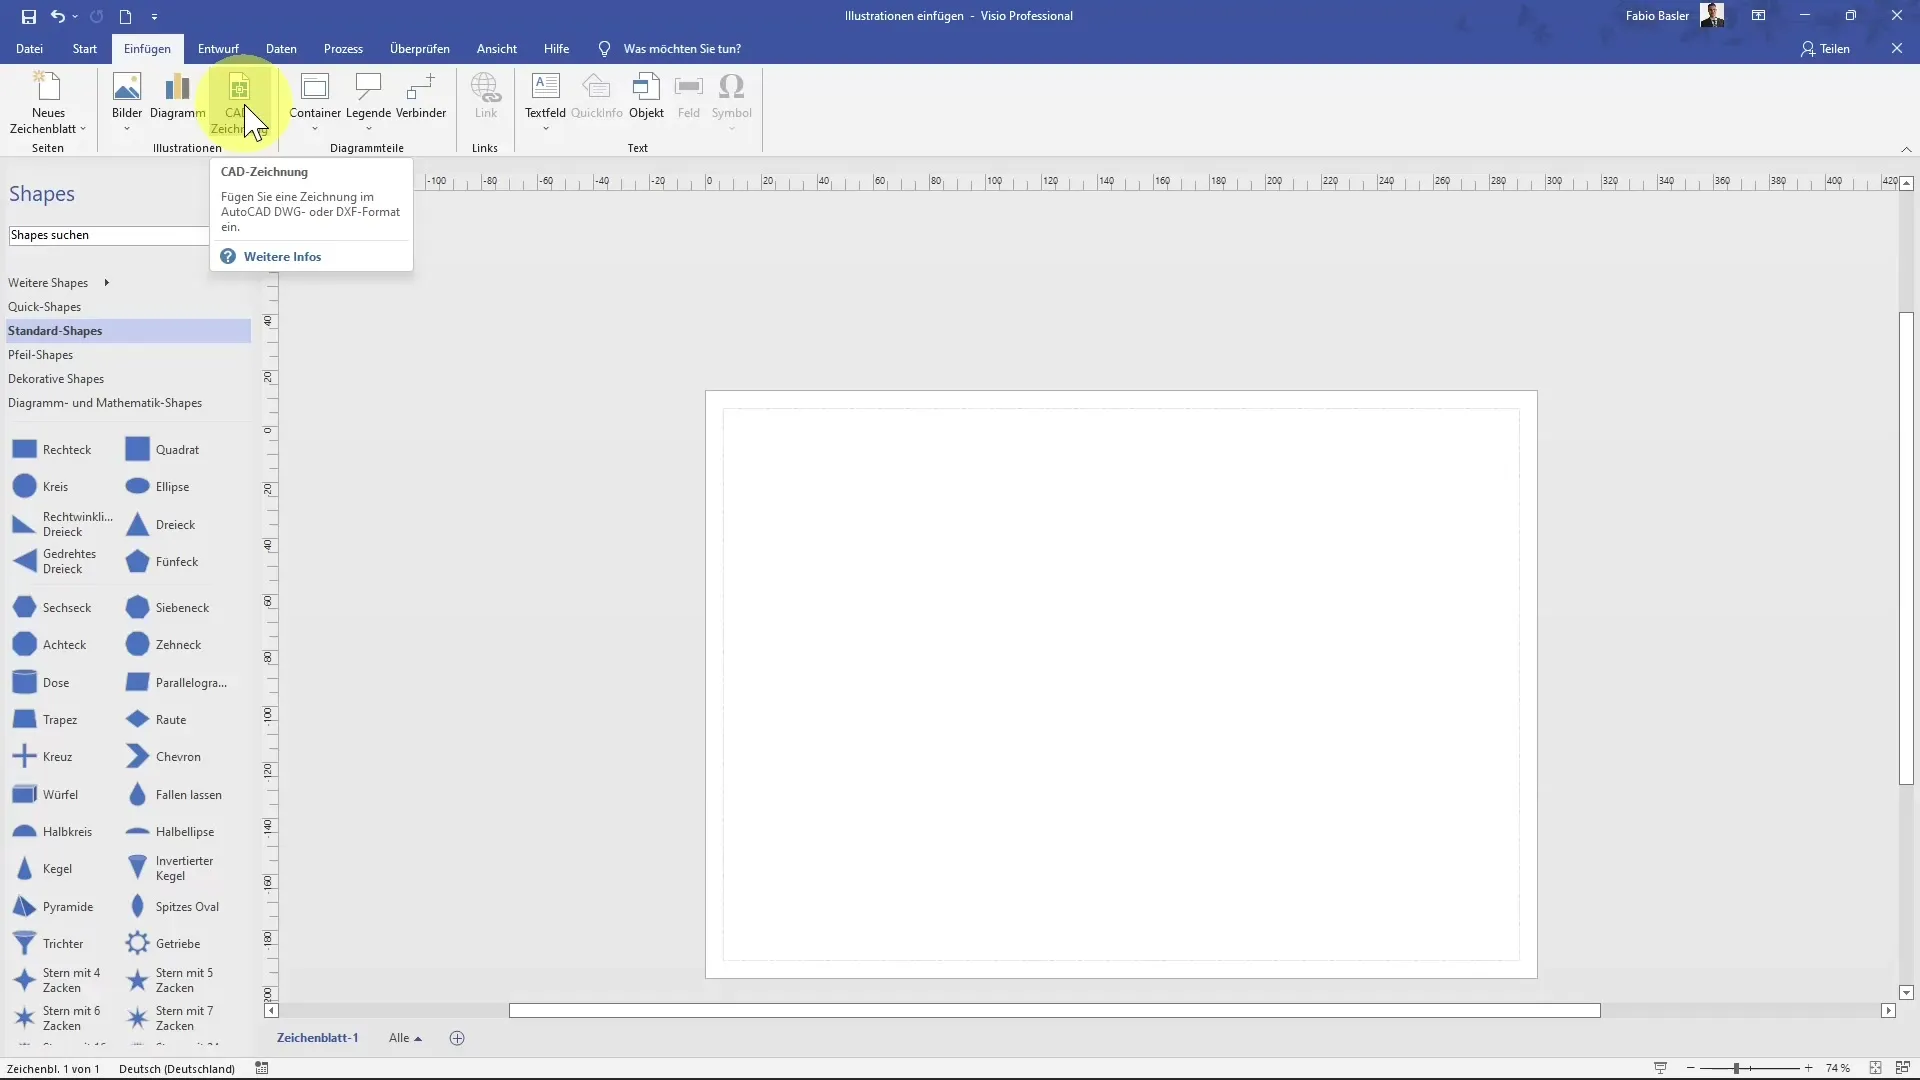
Task: Select the Würfel cube shape
Action: [45, 795]
